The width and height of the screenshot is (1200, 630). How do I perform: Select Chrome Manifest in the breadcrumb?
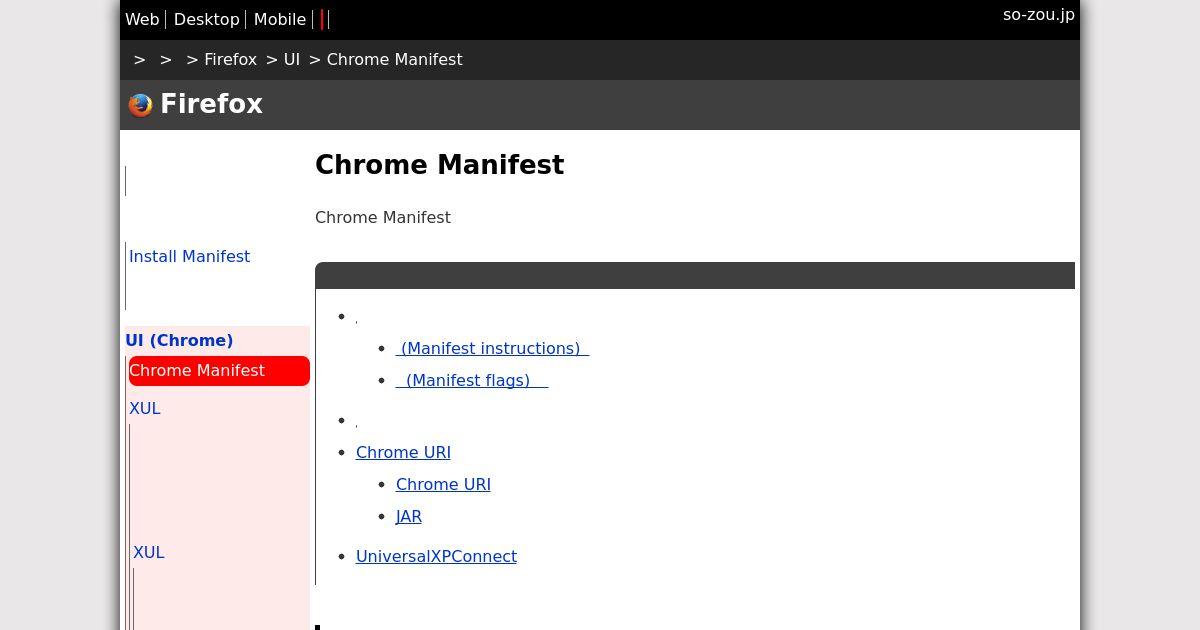(x=394, y=59)
